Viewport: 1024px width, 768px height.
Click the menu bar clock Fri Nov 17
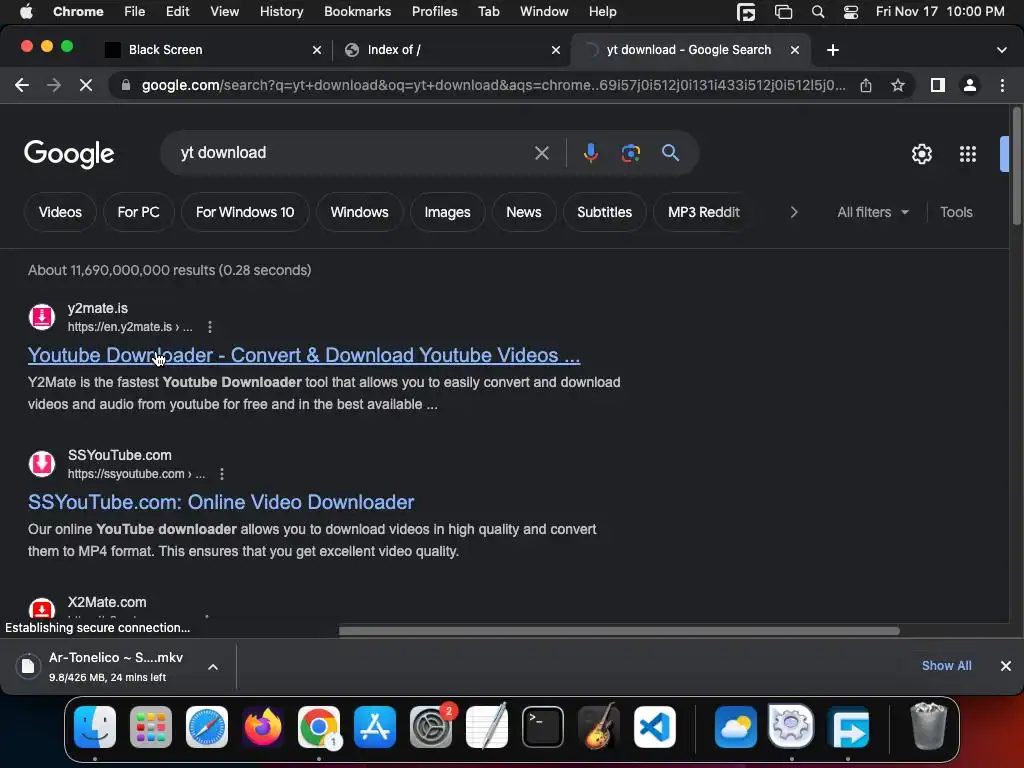pos(940,12)
